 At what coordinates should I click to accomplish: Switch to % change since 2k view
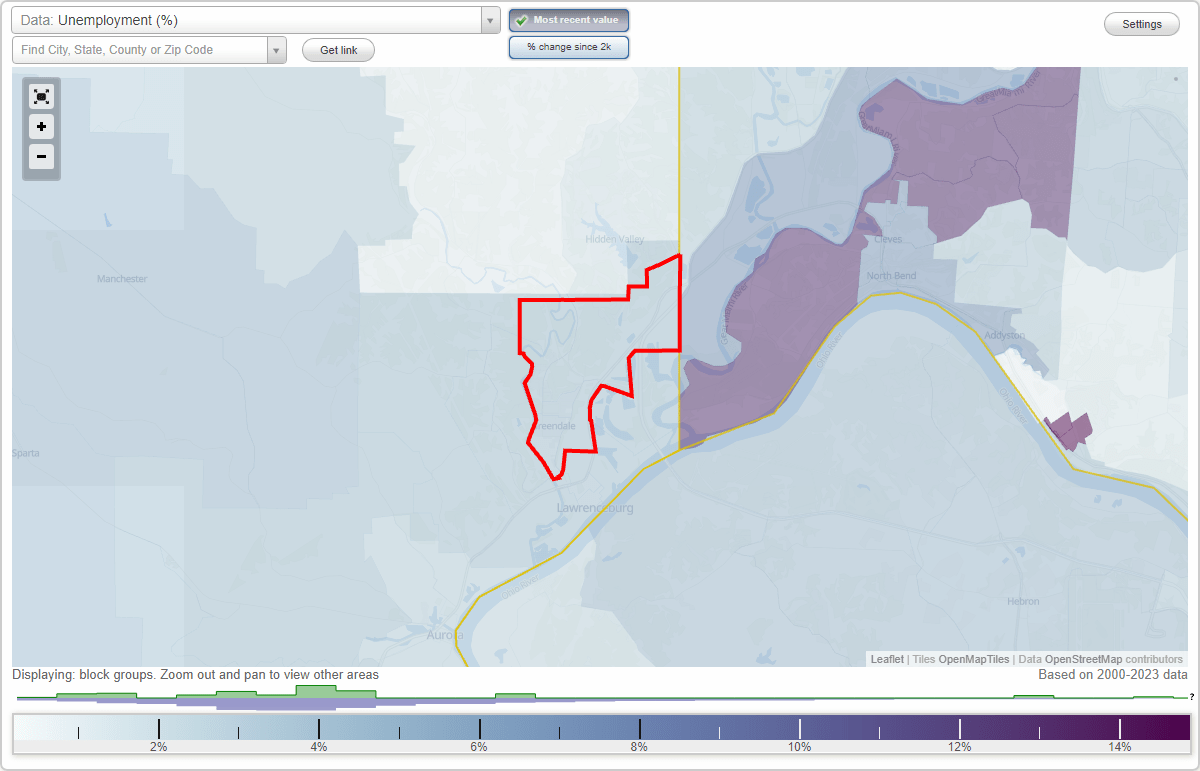568,46
